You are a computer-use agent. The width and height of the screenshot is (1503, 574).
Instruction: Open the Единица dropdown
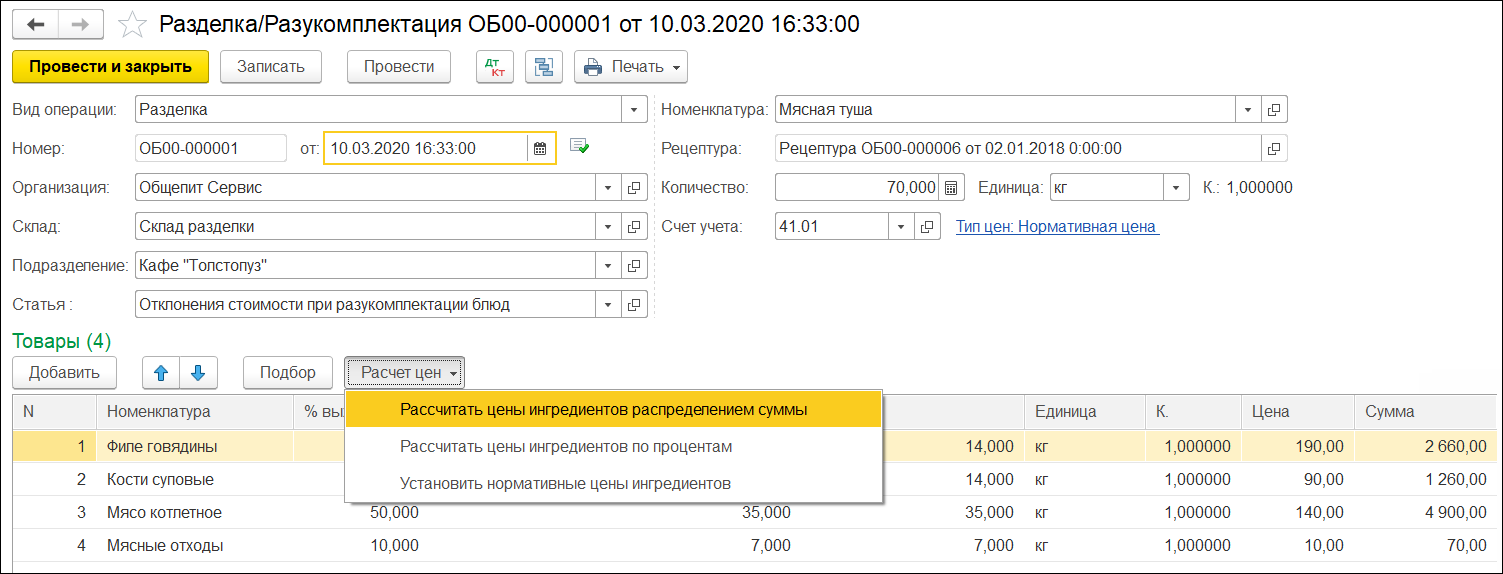(x=1176, y=188)
